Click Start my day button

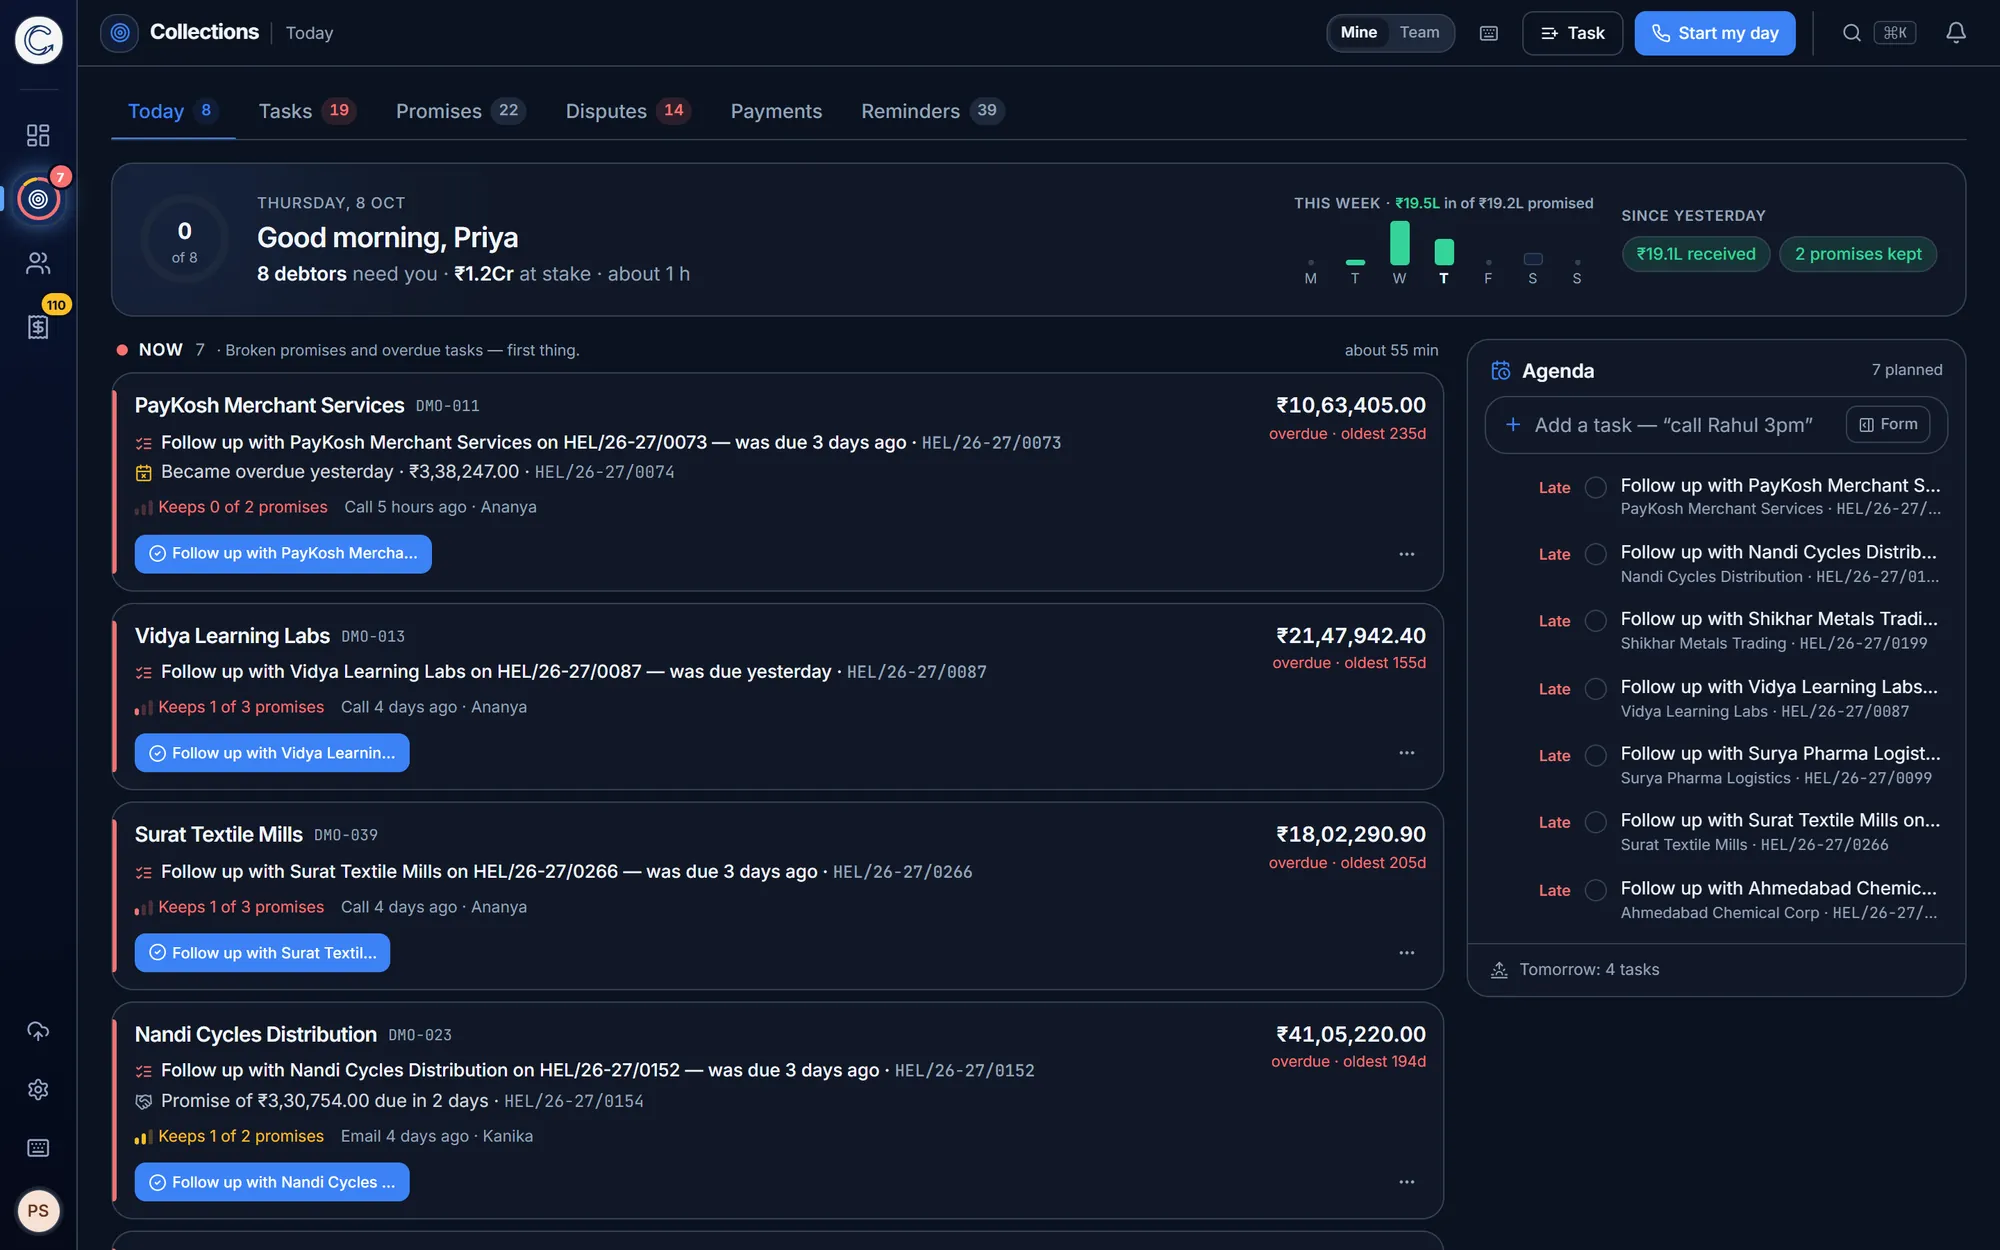click(x=1715, y=33)
